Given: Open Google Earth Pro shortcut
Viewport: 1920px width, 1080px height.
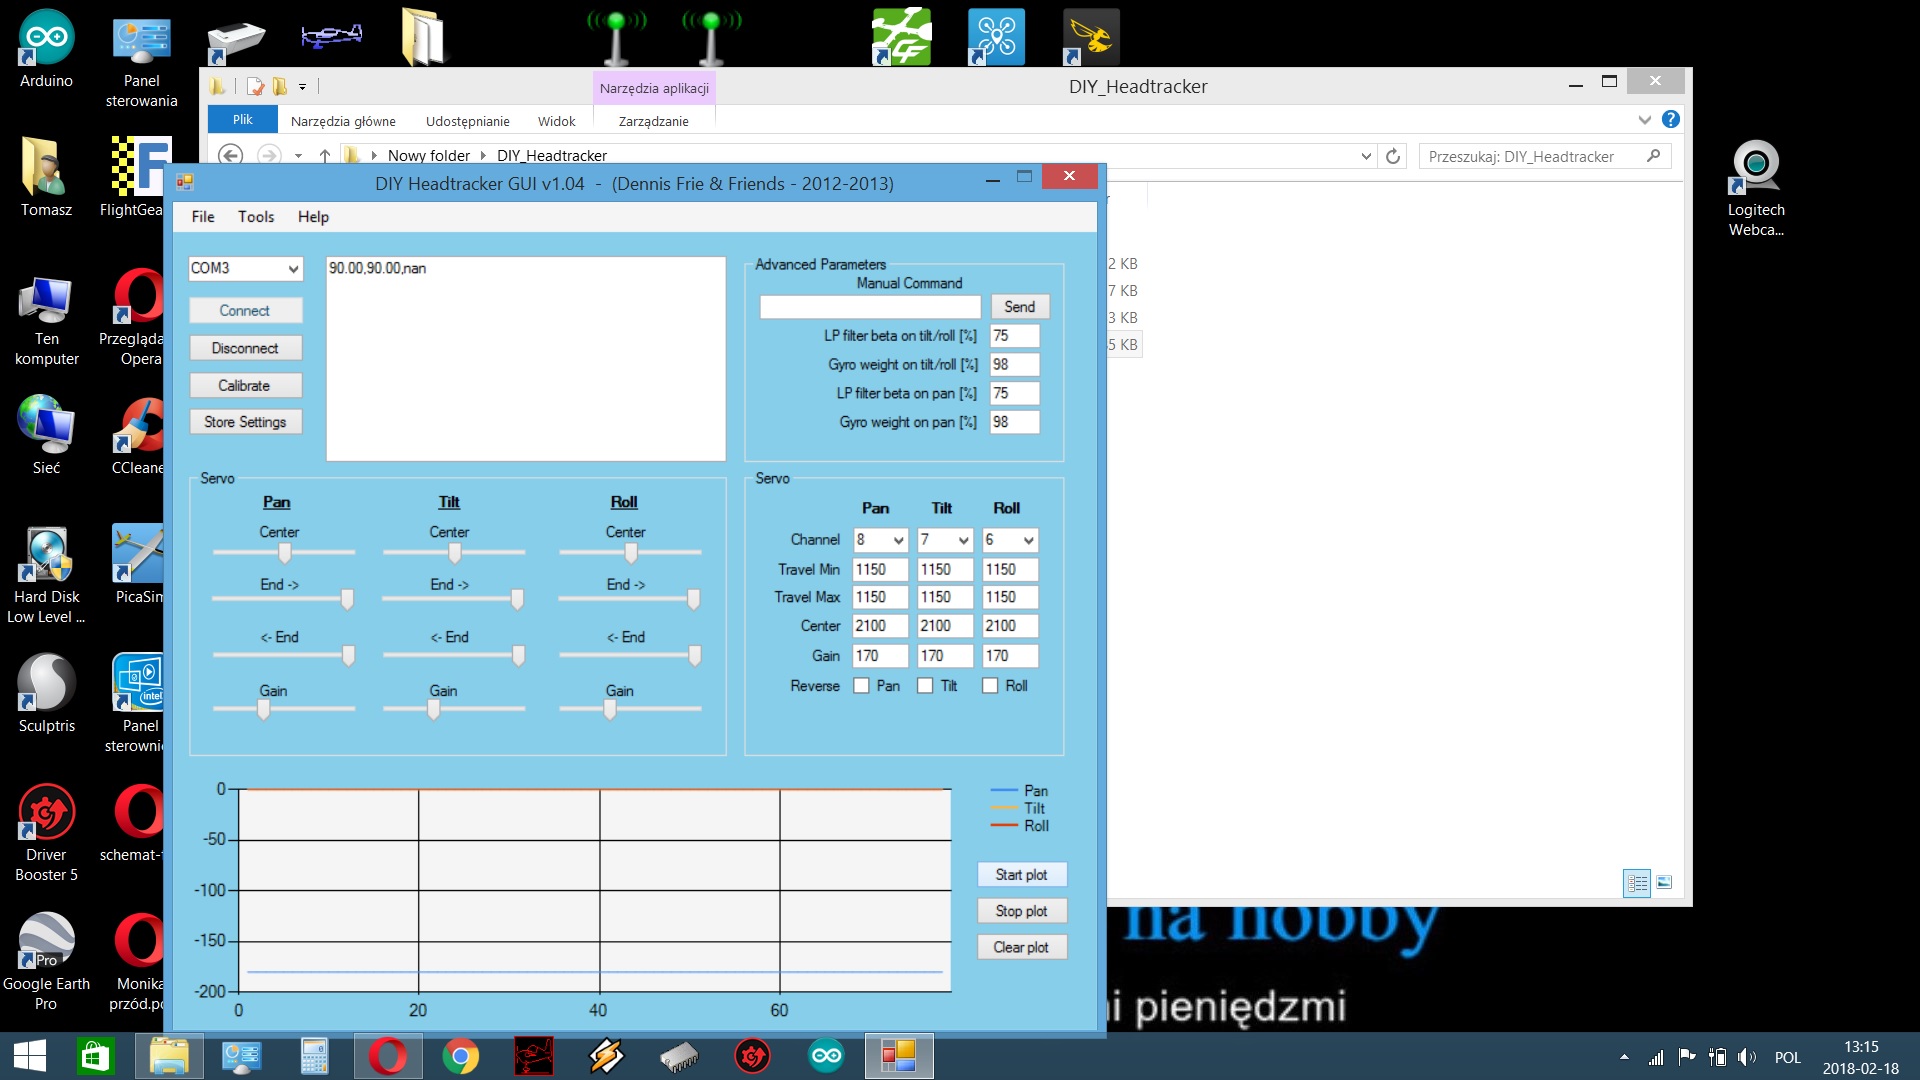Looking at the screenshot, I should [46, 960].
